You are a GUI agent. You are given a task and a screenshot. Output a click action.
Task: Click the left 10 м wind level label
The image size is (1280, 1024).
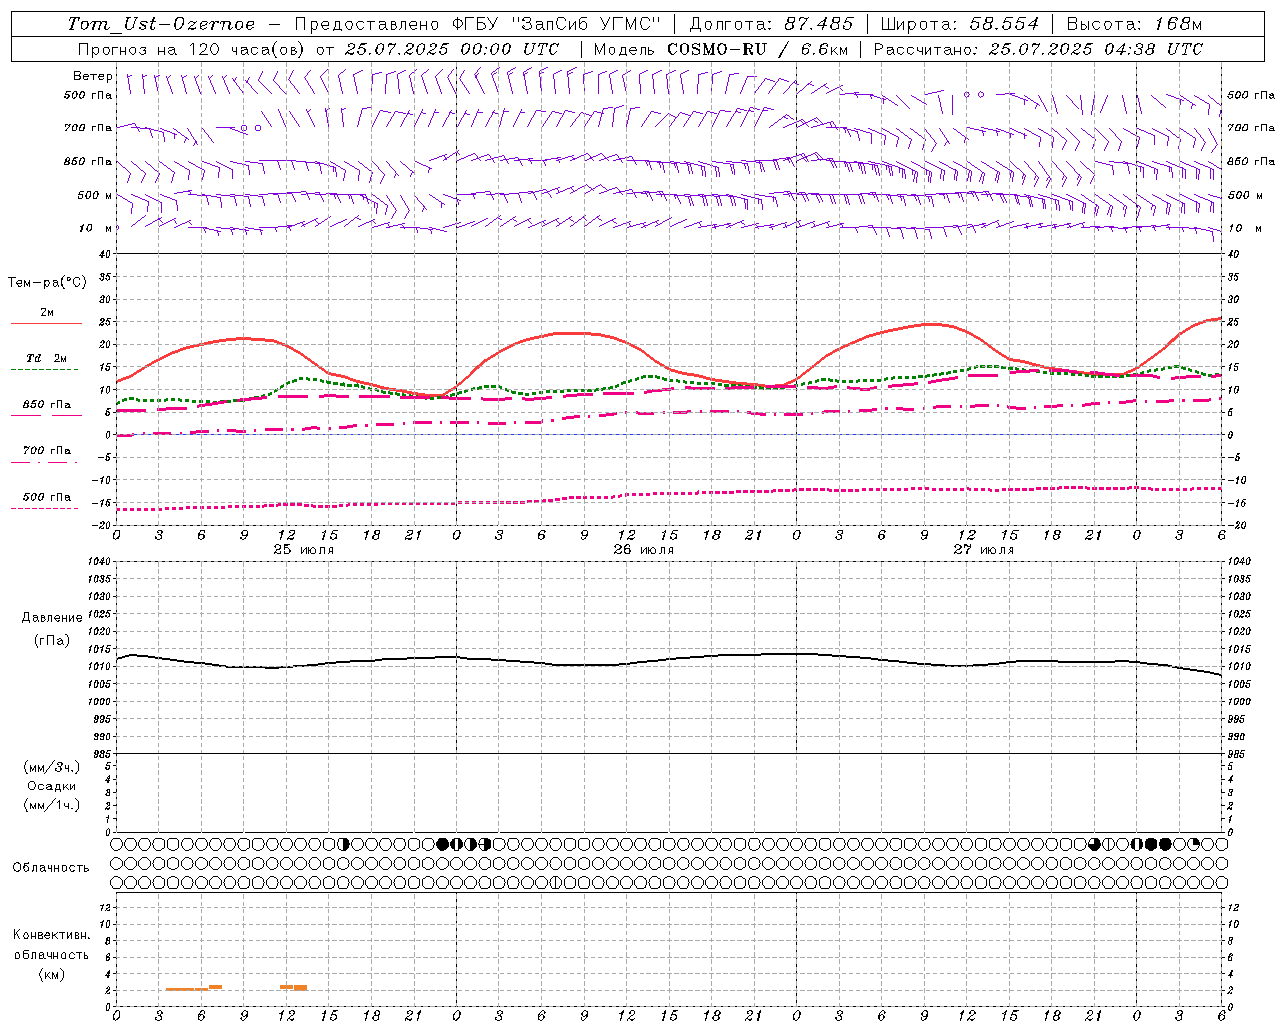pos(96,228)
